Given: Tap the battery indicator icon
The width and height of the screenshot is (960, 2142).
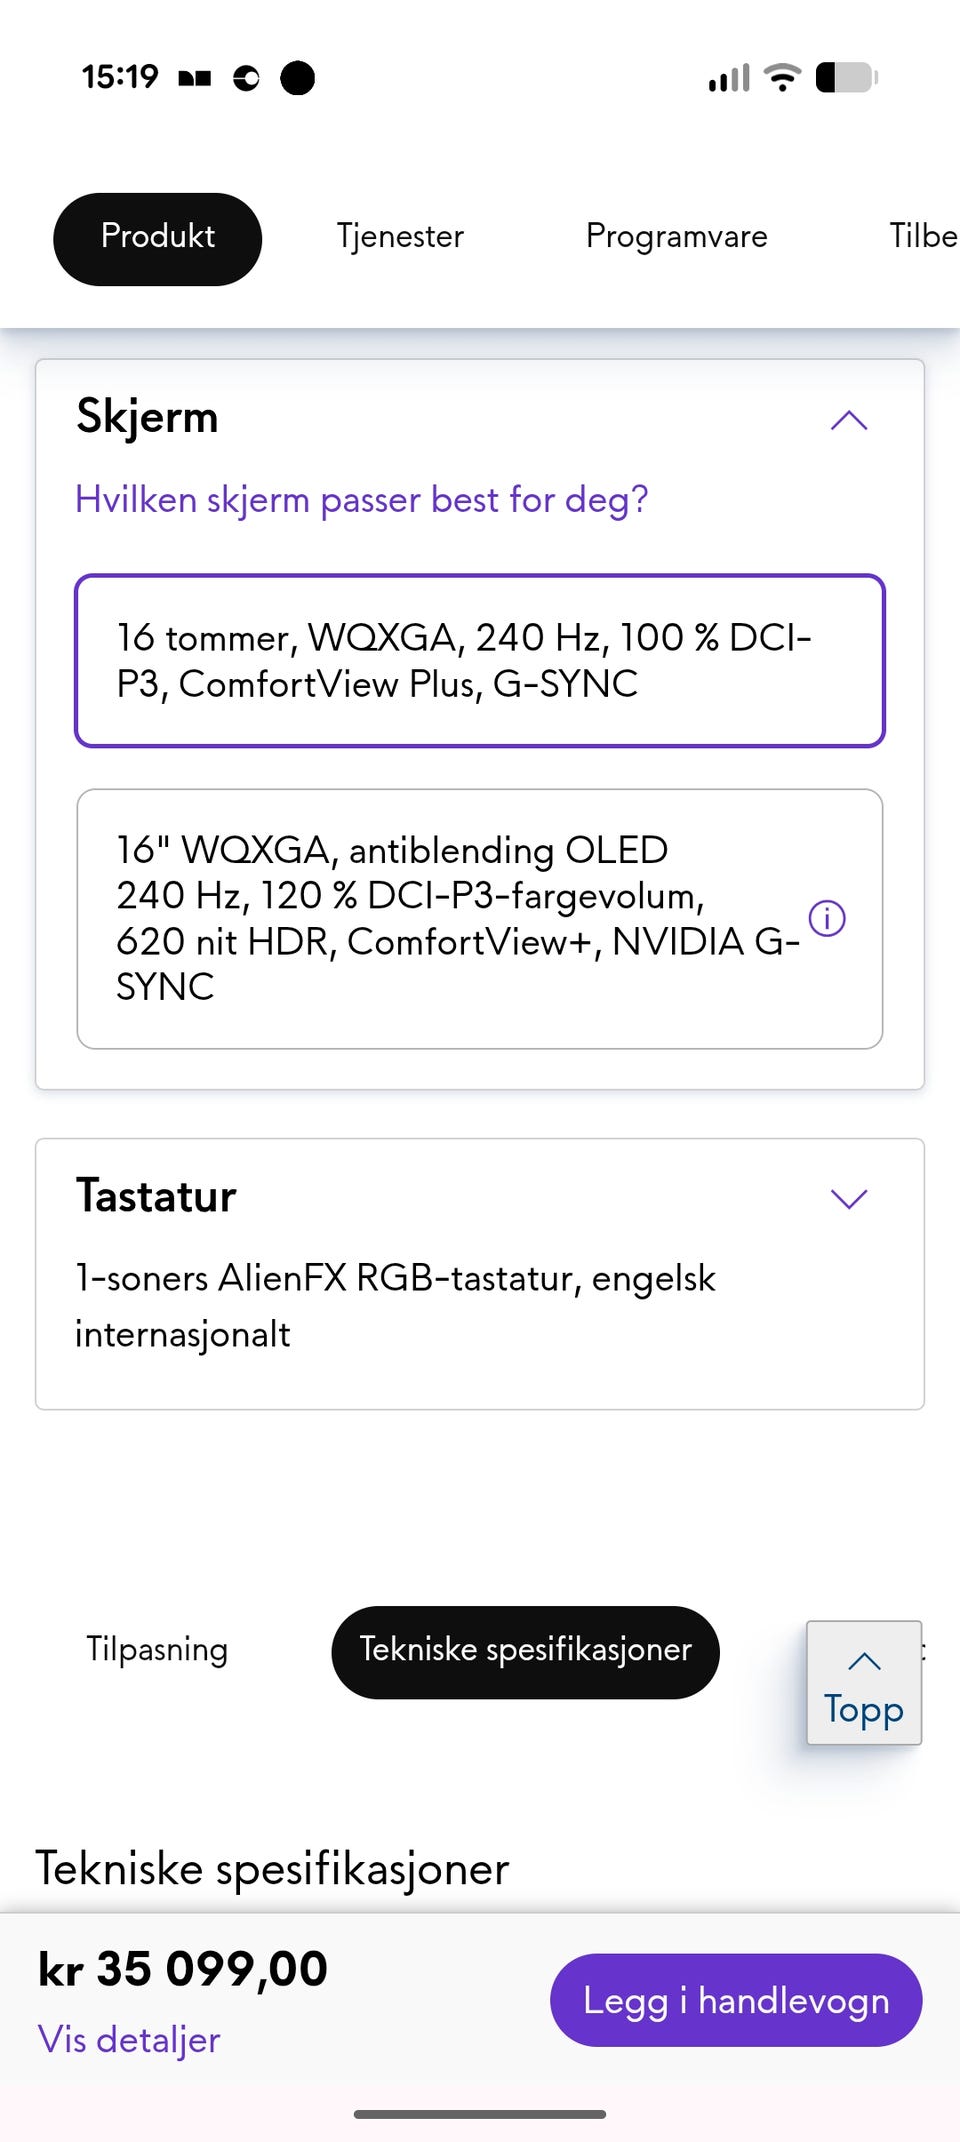Looking at the screenshot, I should (846, 77).
